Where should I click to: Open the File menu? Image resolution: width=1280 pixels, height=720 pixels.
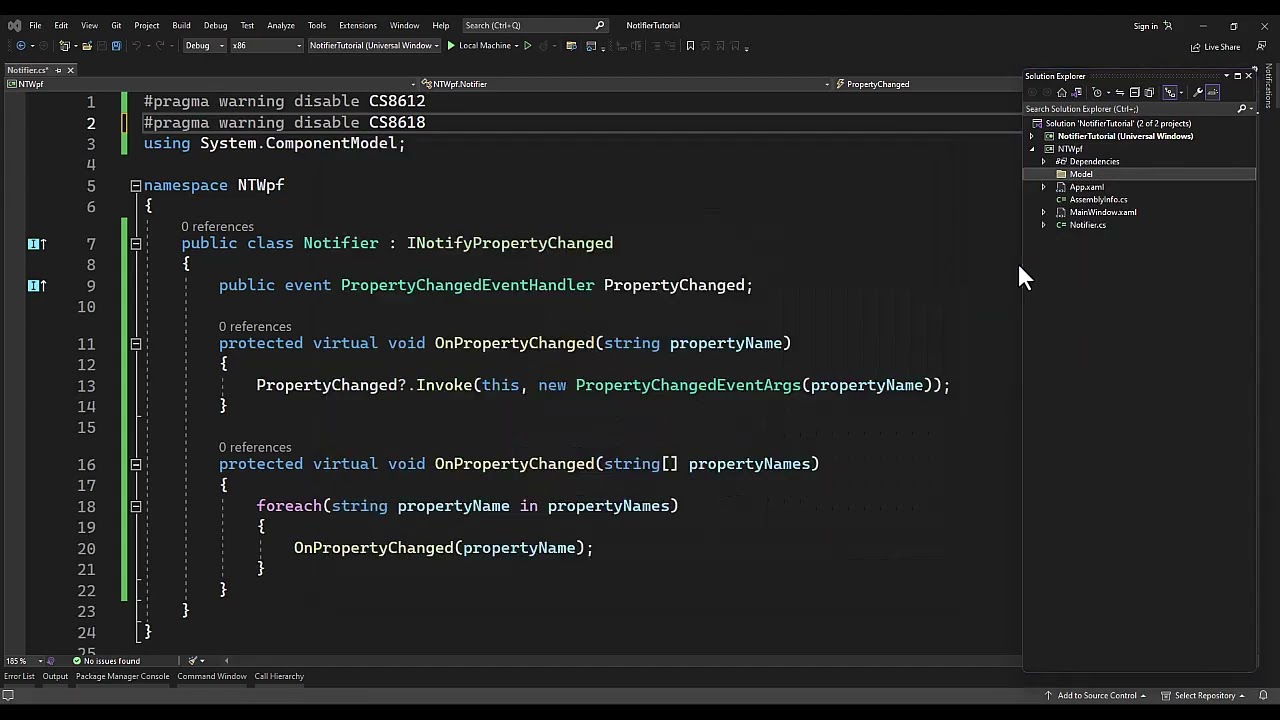tap(35, 25)
